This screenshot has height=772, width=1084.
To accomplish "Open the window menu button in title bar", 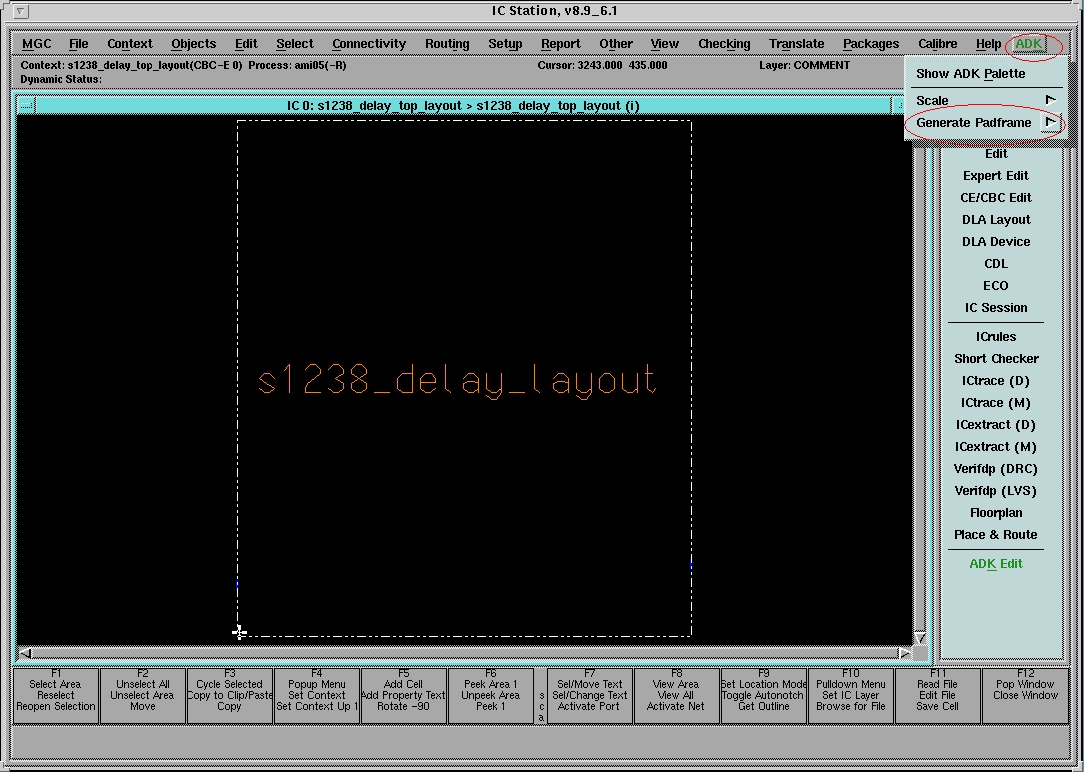I will tap(20, 12).
